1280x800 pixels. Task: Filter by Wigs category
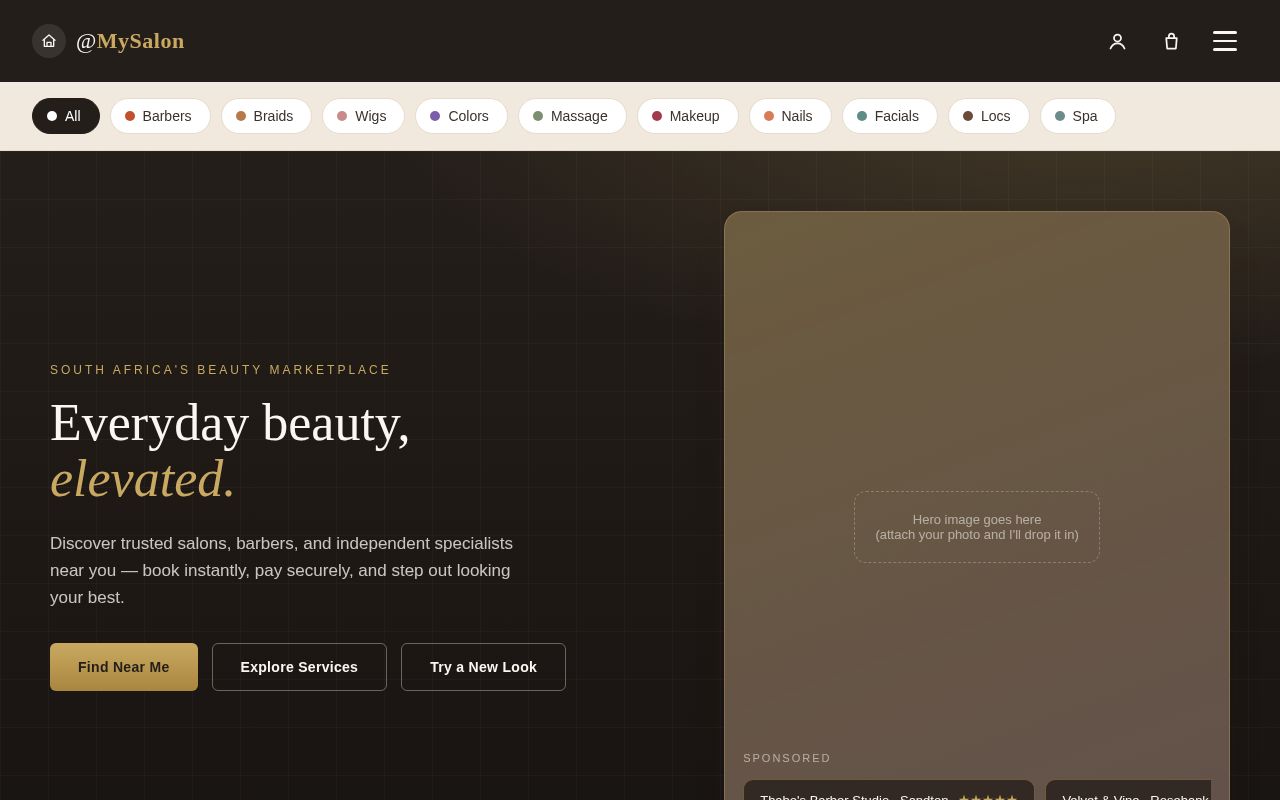(363, 116)
